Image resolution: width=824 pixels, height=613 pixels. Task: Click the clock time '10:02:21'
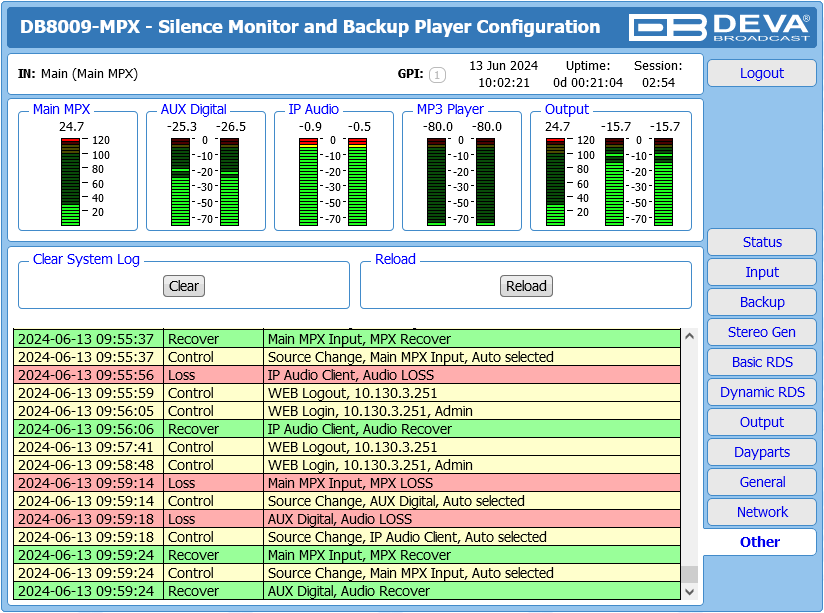pyautogui.click(x=503, y=83)
